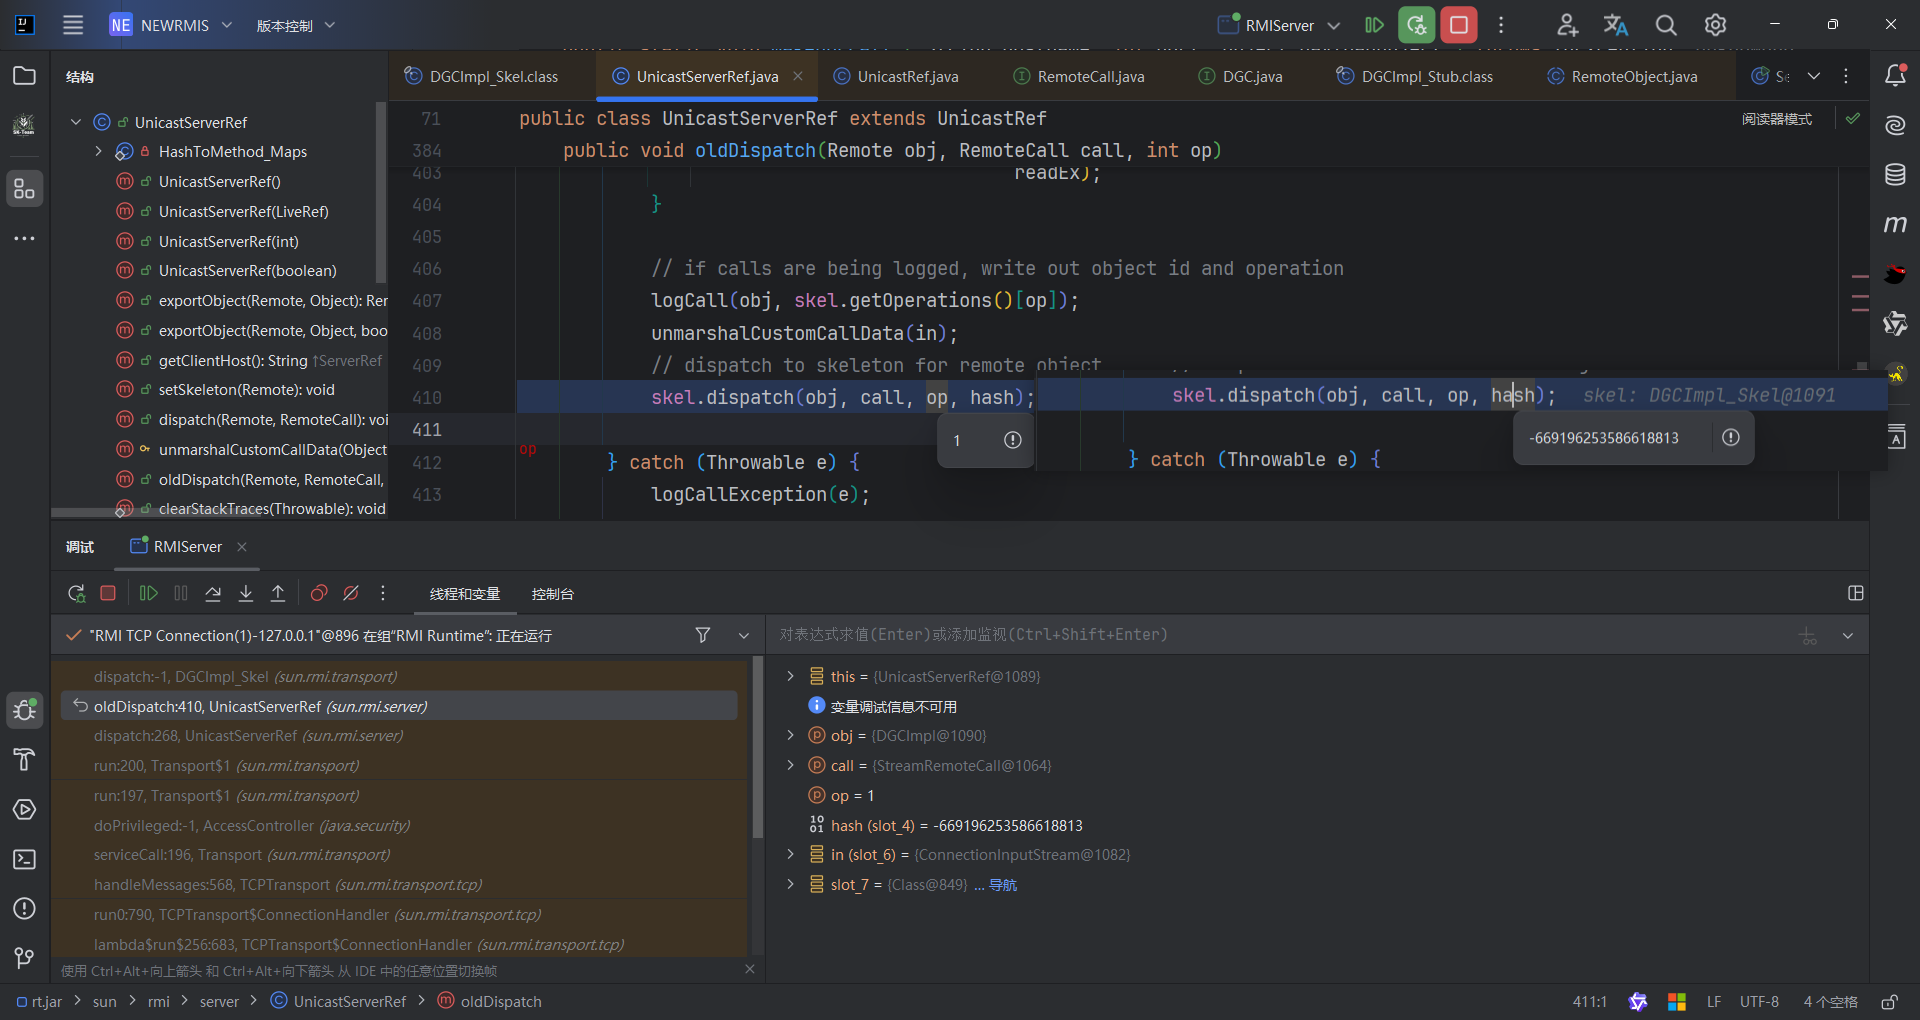
Task: Show more tool windows ellipsis
Action: point(24,238)
